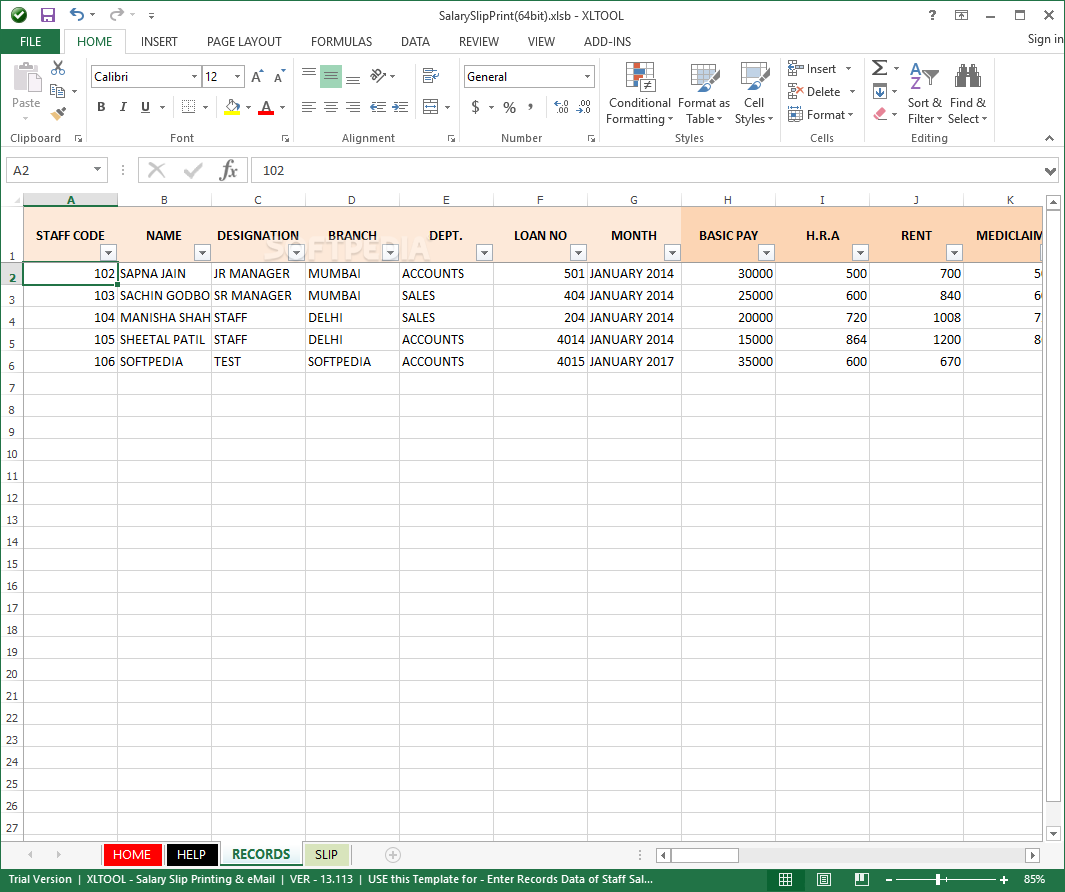Apply Percent Style

[509, 107]
